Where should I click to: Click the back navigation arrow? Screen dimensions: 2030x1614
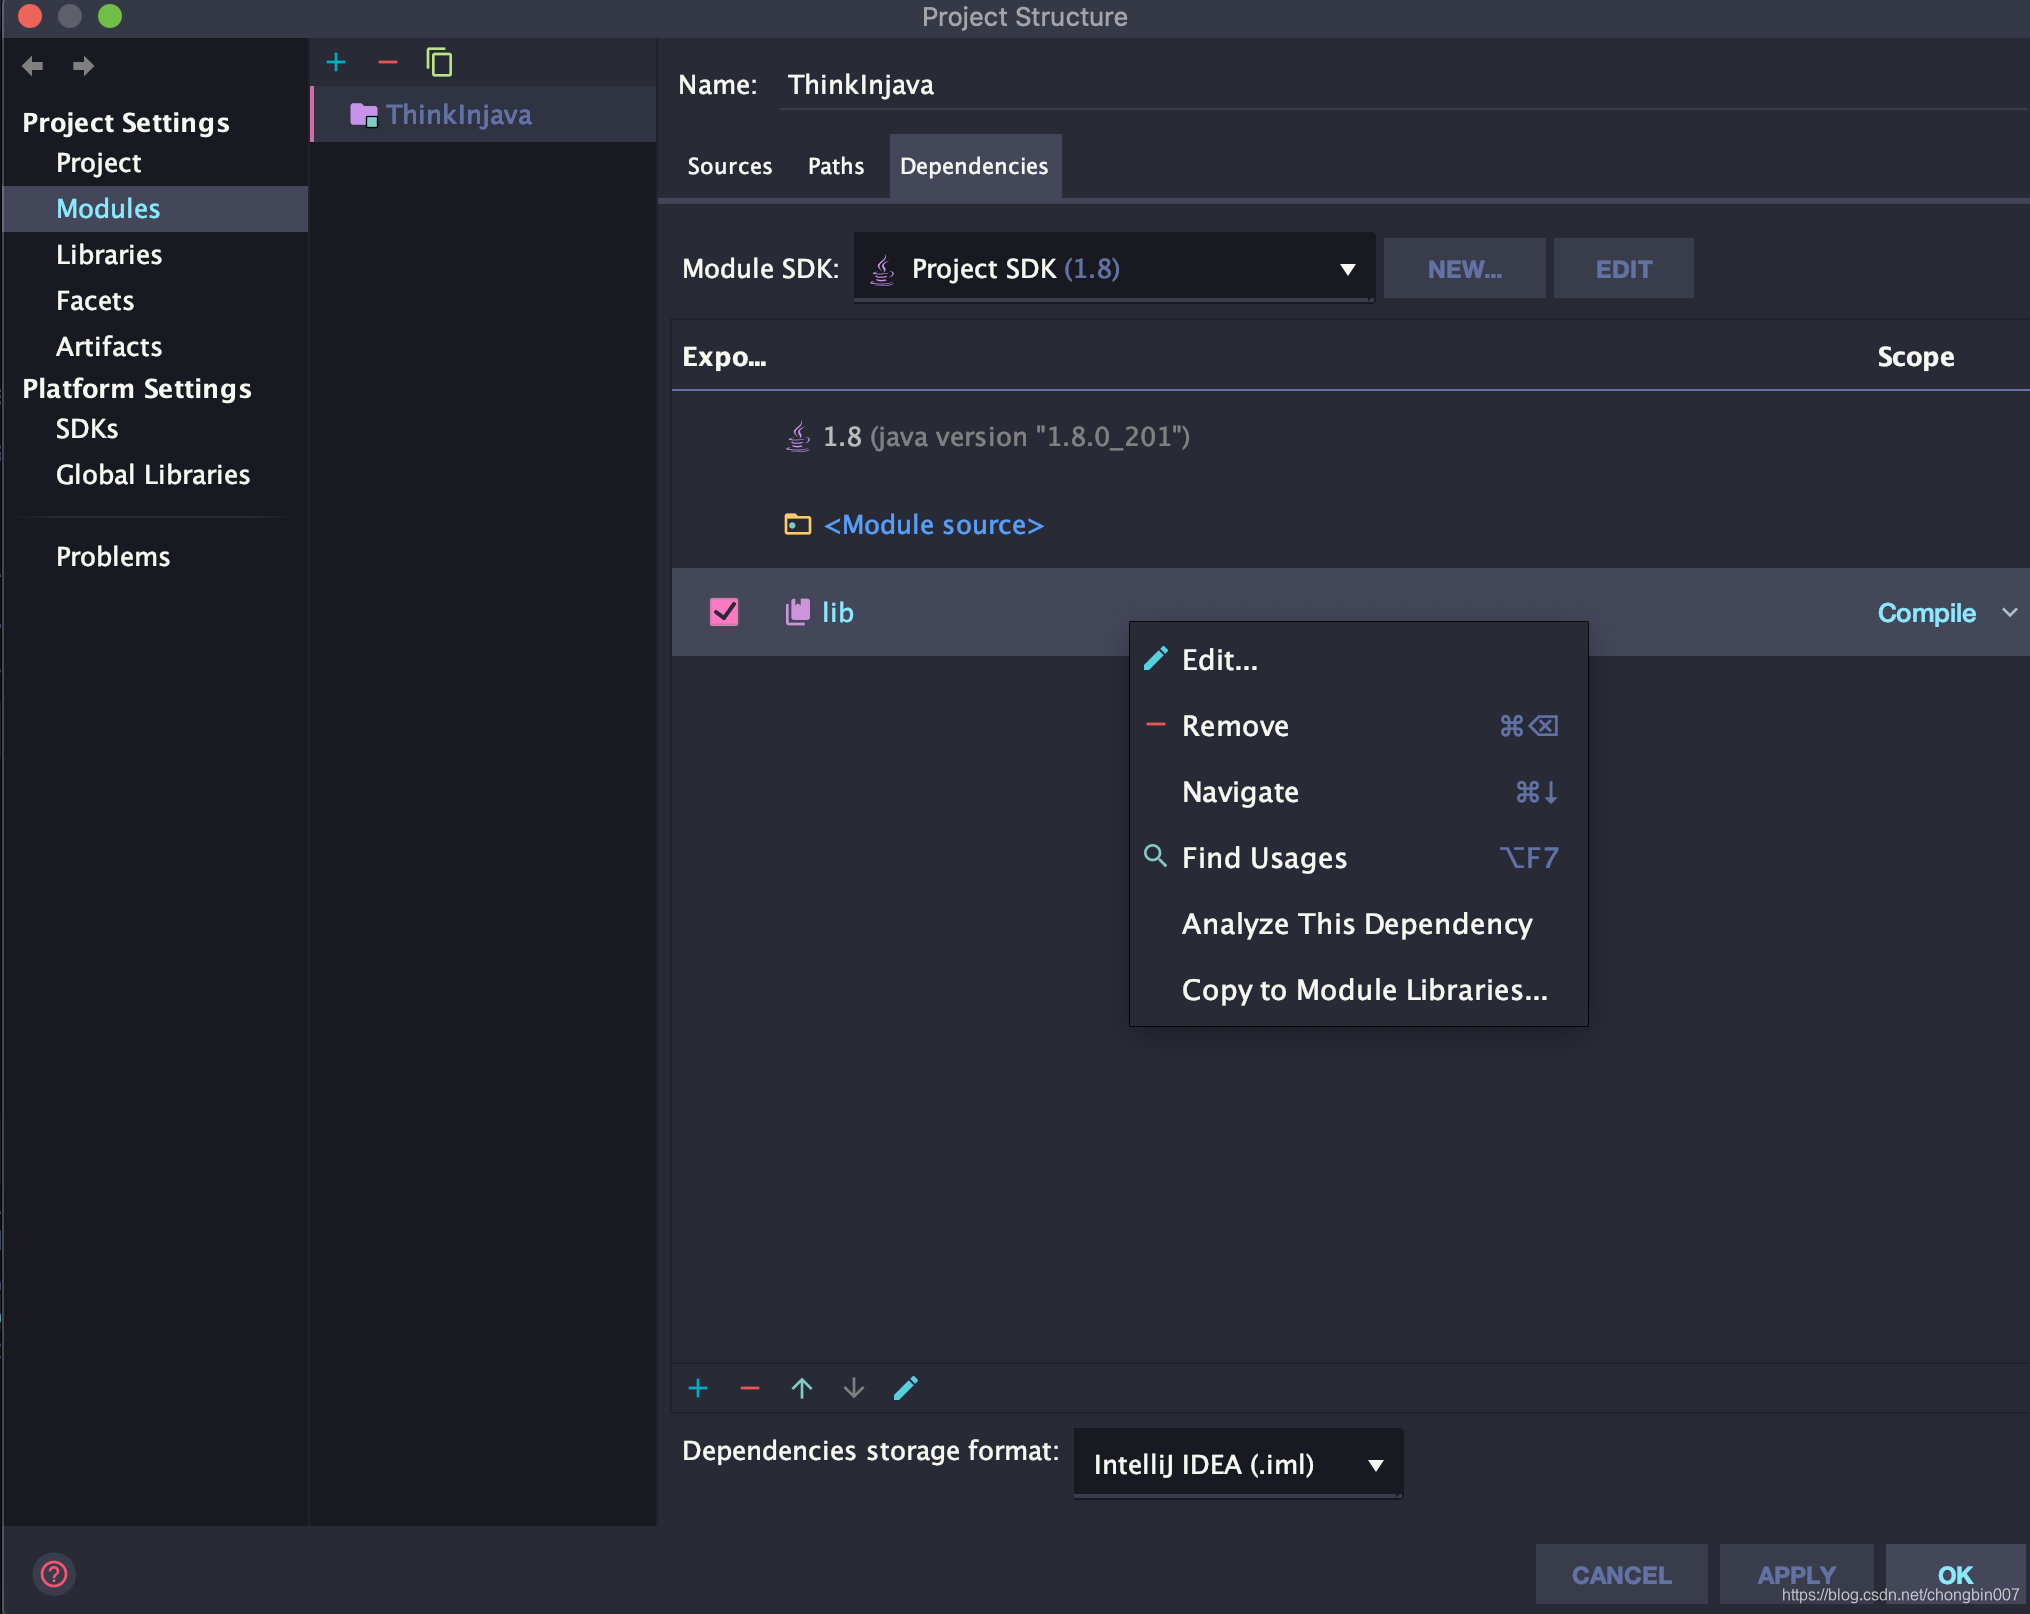[32, 66]
